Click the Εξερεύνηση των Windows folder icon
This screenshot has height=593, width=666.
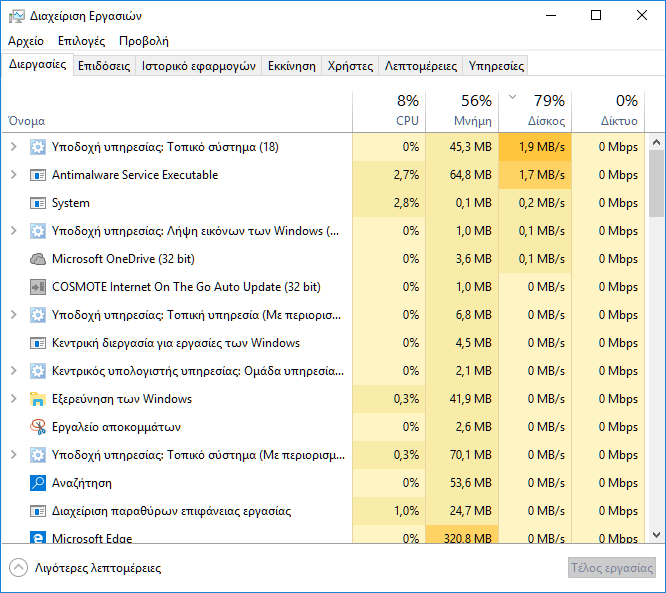38,399
